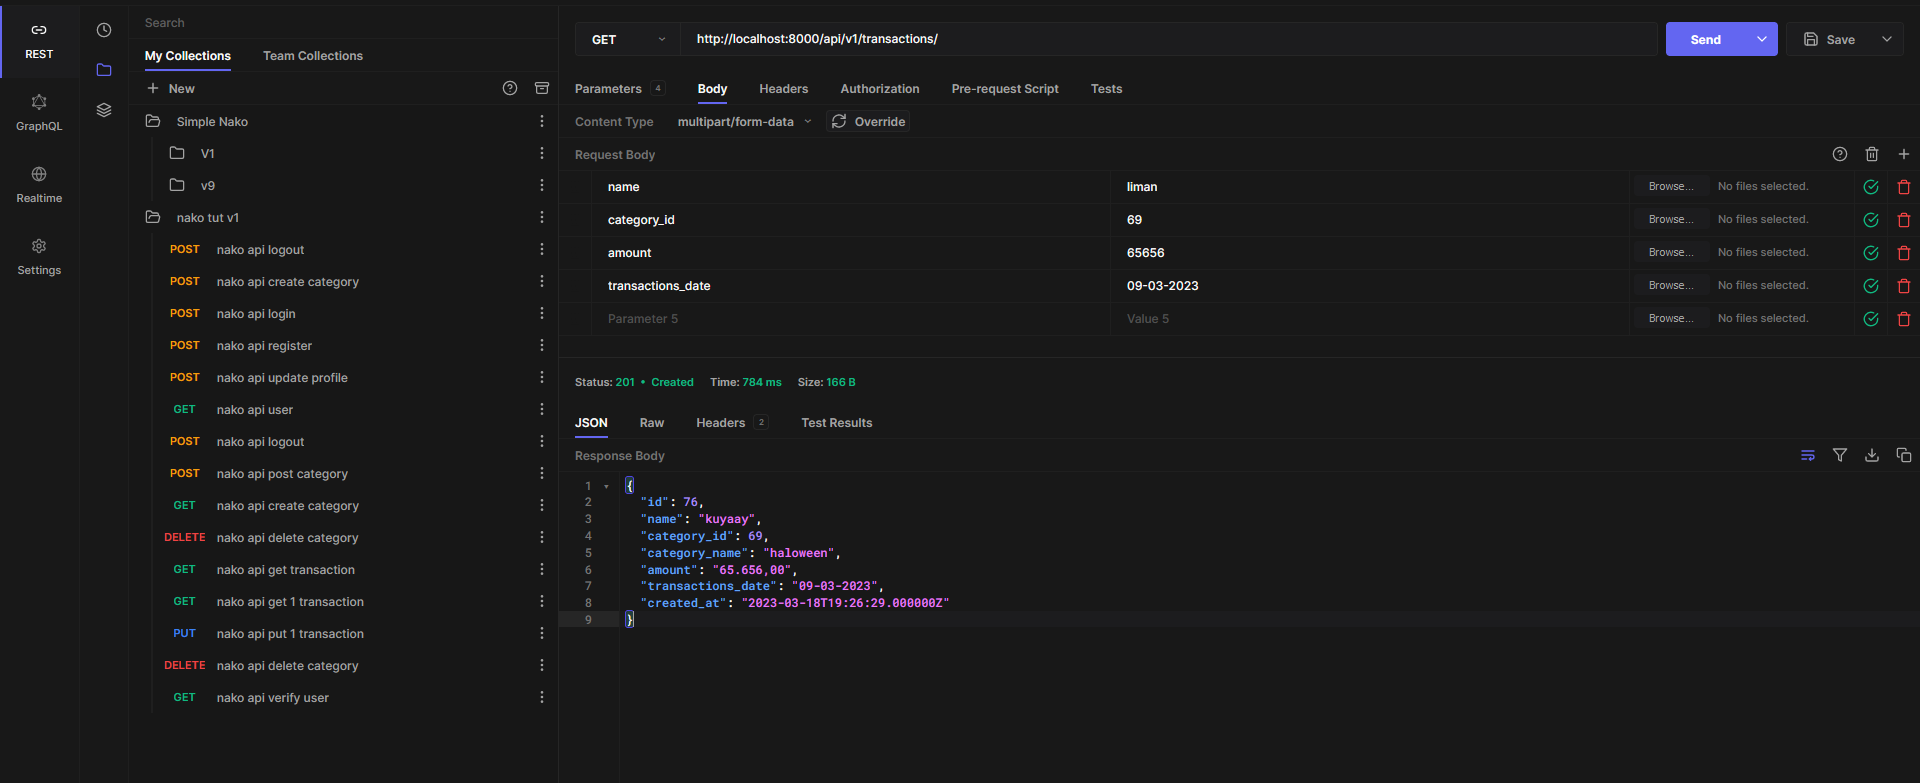Open the Realtime globe section
The height and width of the screenshot is (783, 1920).
39,184
